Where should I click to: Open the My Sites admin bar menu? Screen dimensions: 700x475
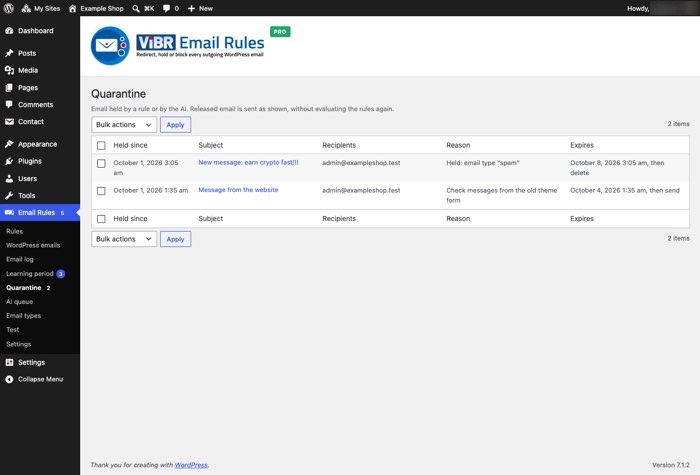click(x=41, y=8)
